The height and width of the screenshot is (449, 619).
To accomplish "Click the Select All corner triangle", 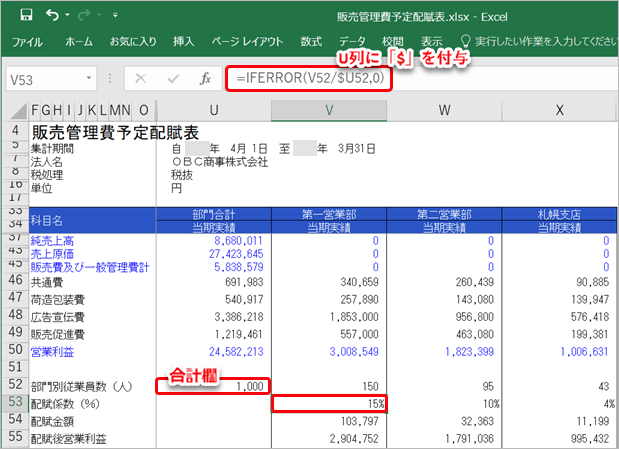I will [x=18, y=110].
